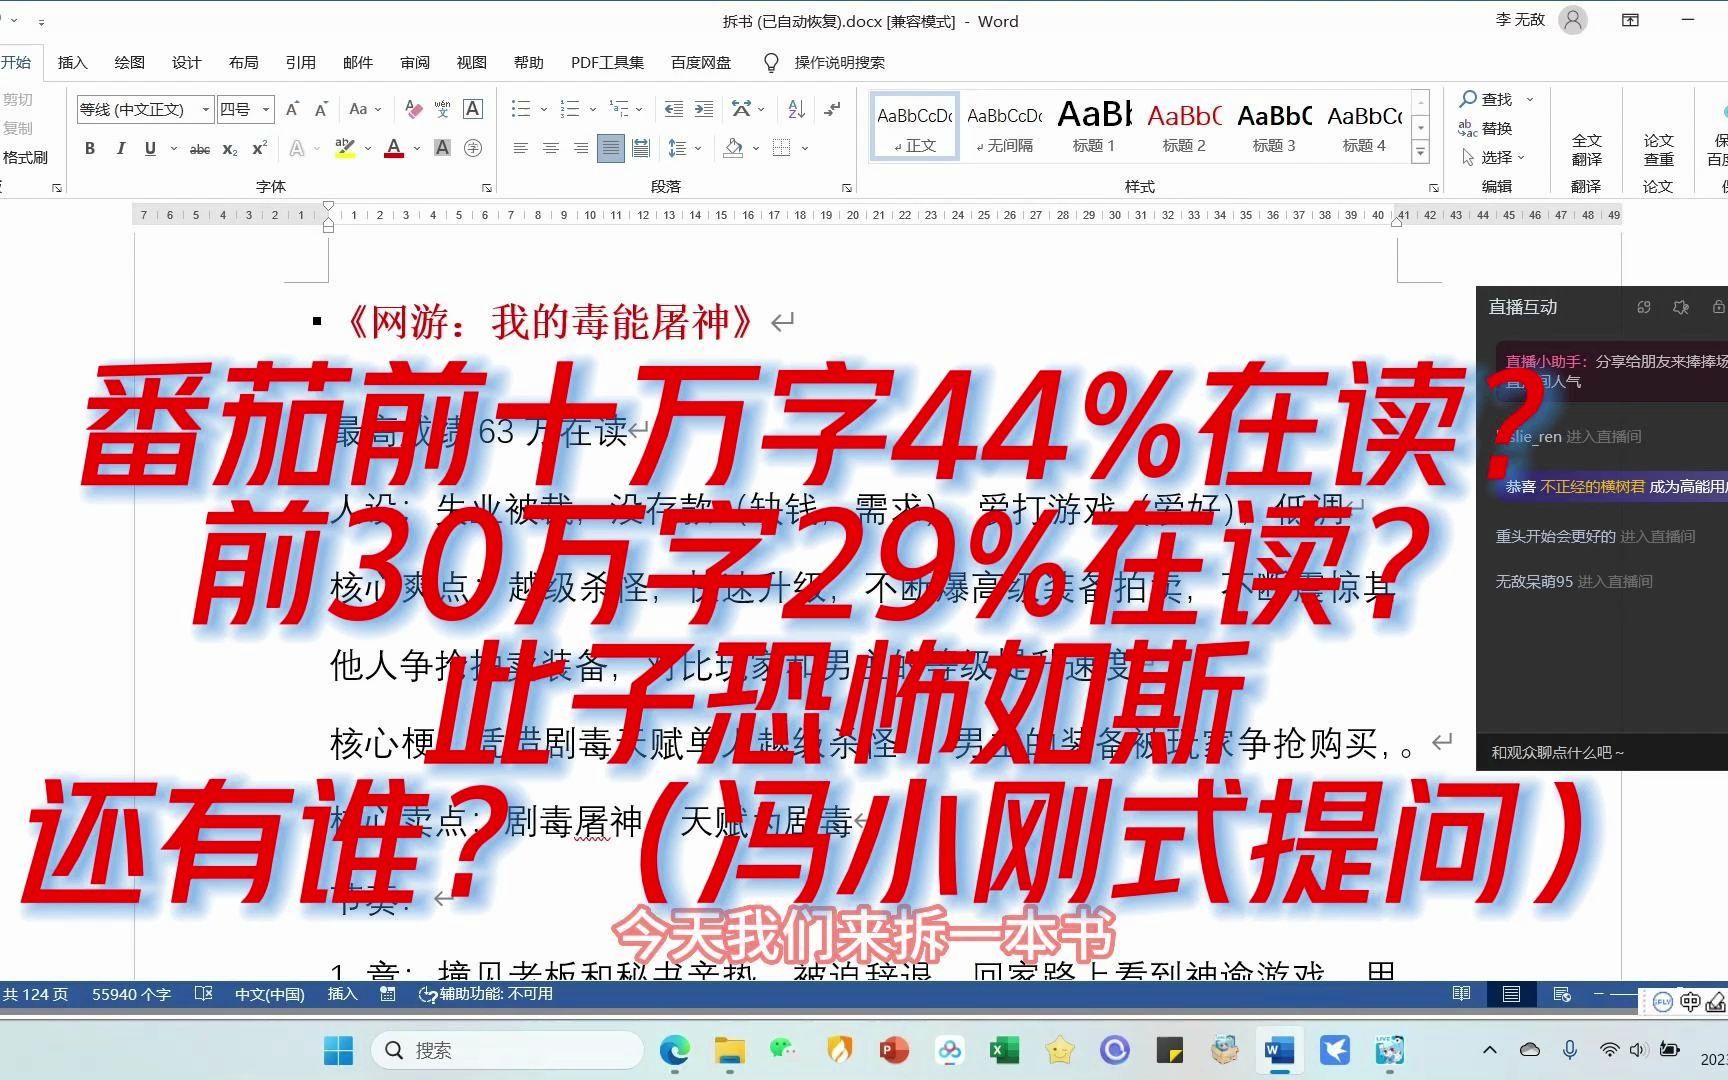The height and width of the screenshot is (1080, 1728).
Task: Apply red font color
Action: click(394, 148)
